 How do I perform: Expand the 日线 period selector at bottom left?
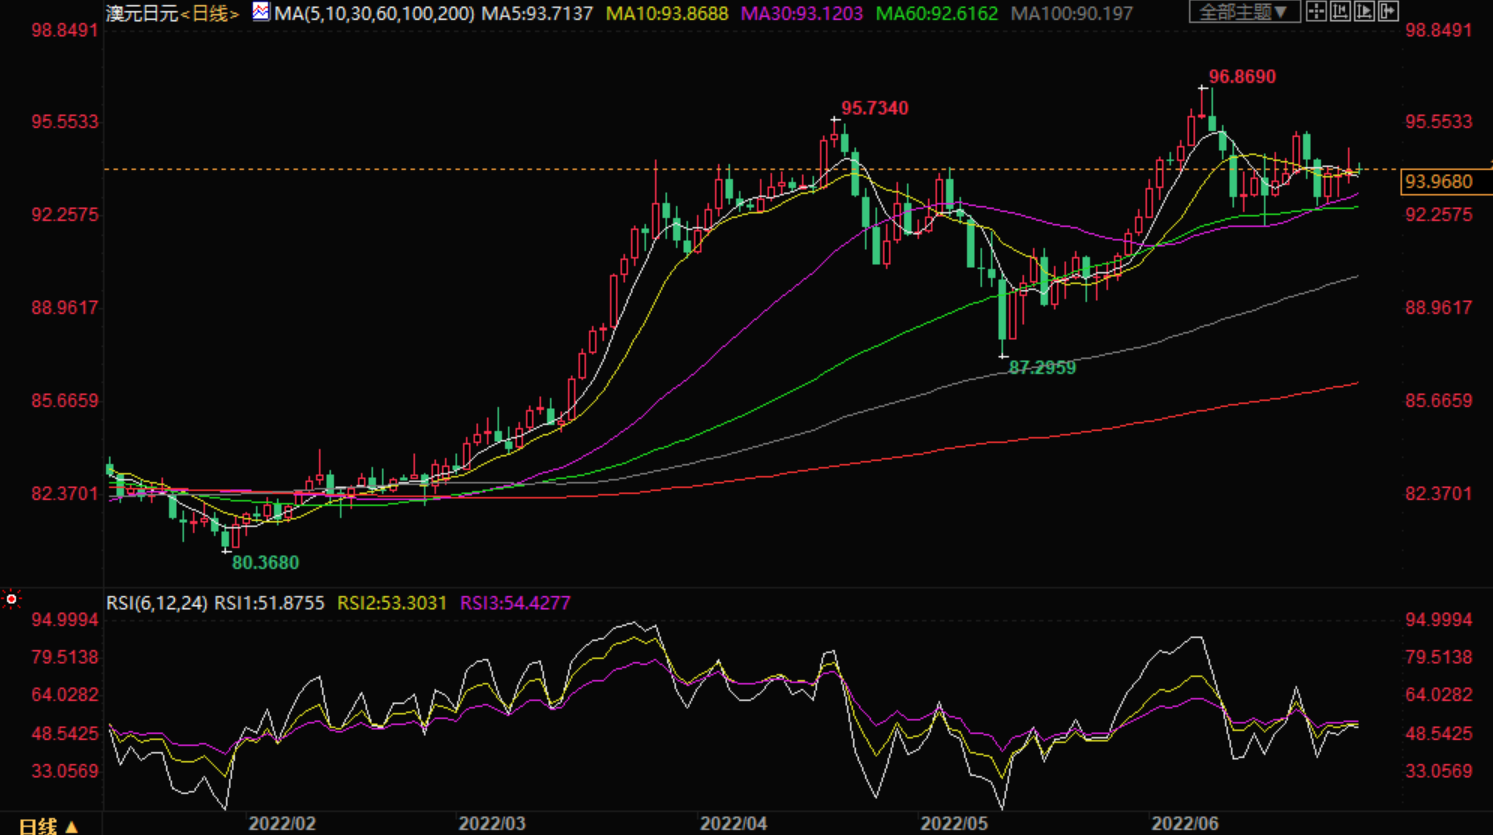(x=48, y=826)
